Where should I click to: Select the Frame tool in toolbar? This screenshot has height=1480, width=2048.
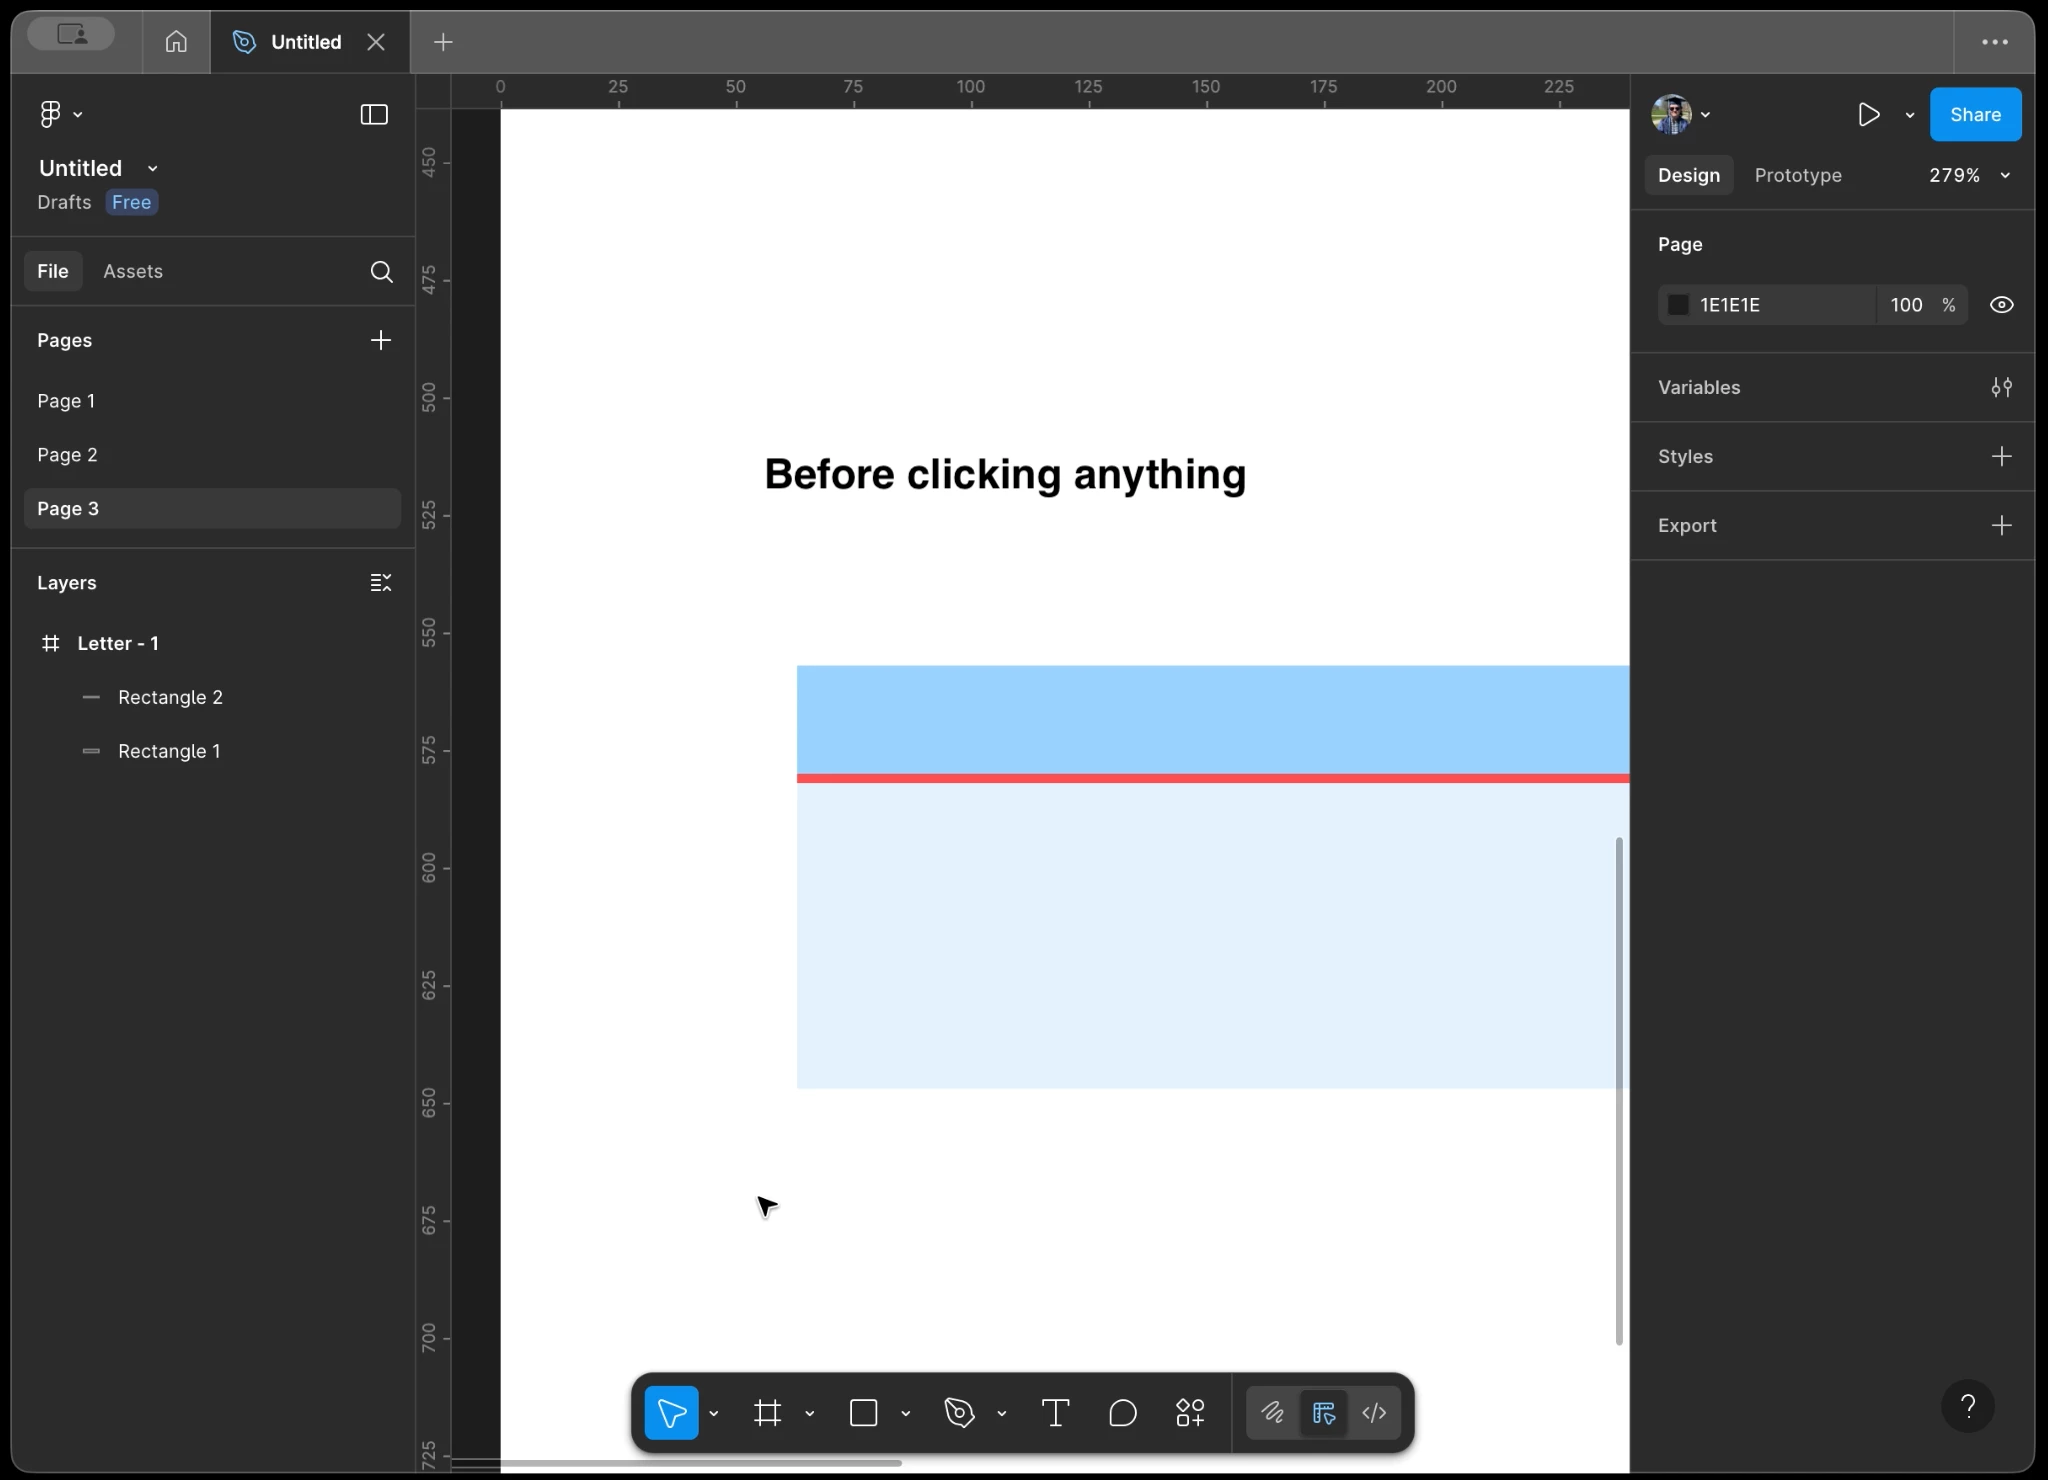click(767, 1413)
